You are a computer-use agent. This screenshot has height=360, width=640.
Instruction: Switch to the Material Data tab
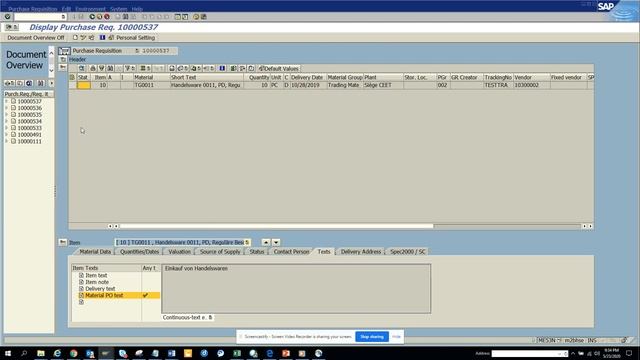point(95,252)
